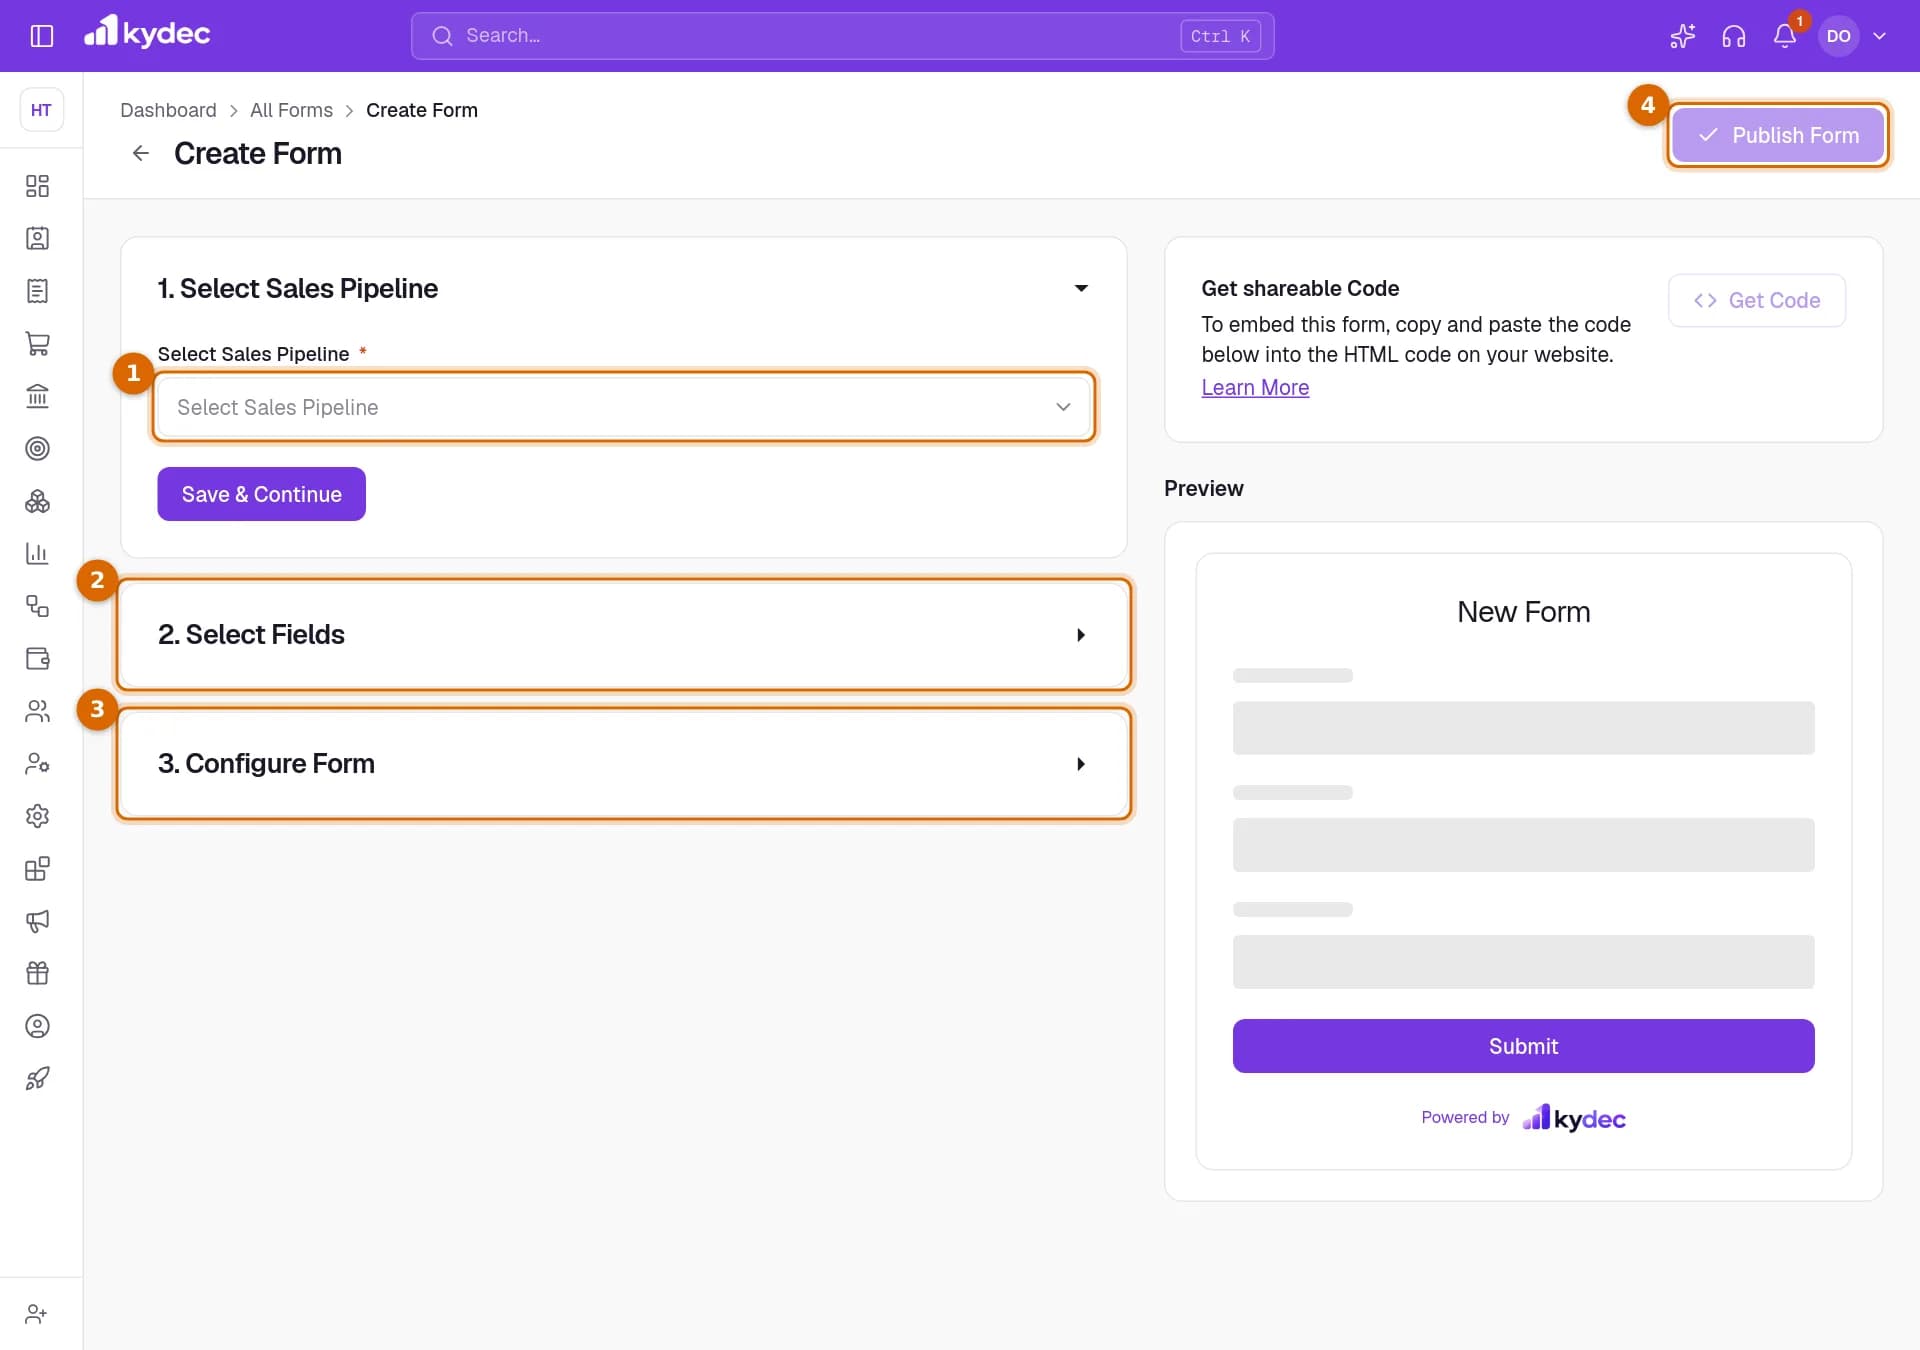Click Dashboard in the breadcrumb
This screenshot has height=1350, width=1920.
coord(168,110)
